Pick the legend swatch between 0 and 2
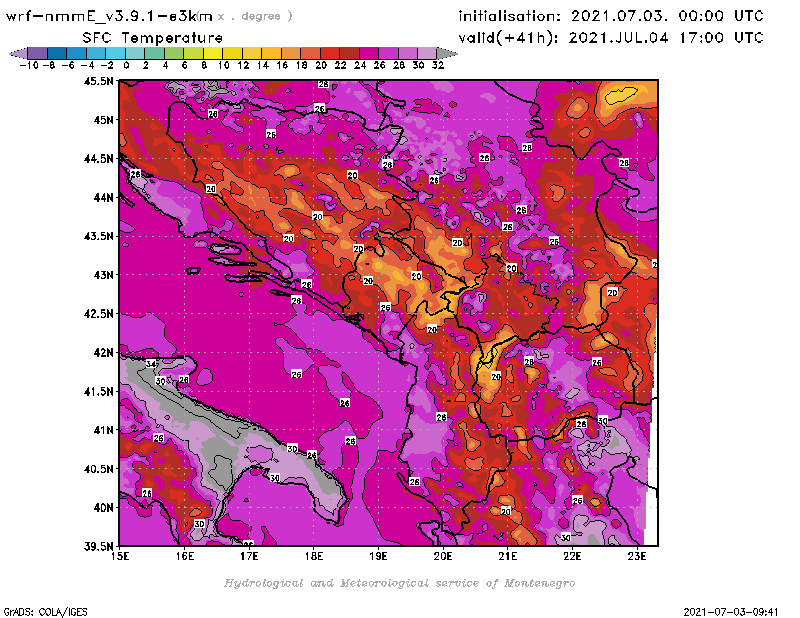This screenshot has width=800, height=618. (135, 53)
